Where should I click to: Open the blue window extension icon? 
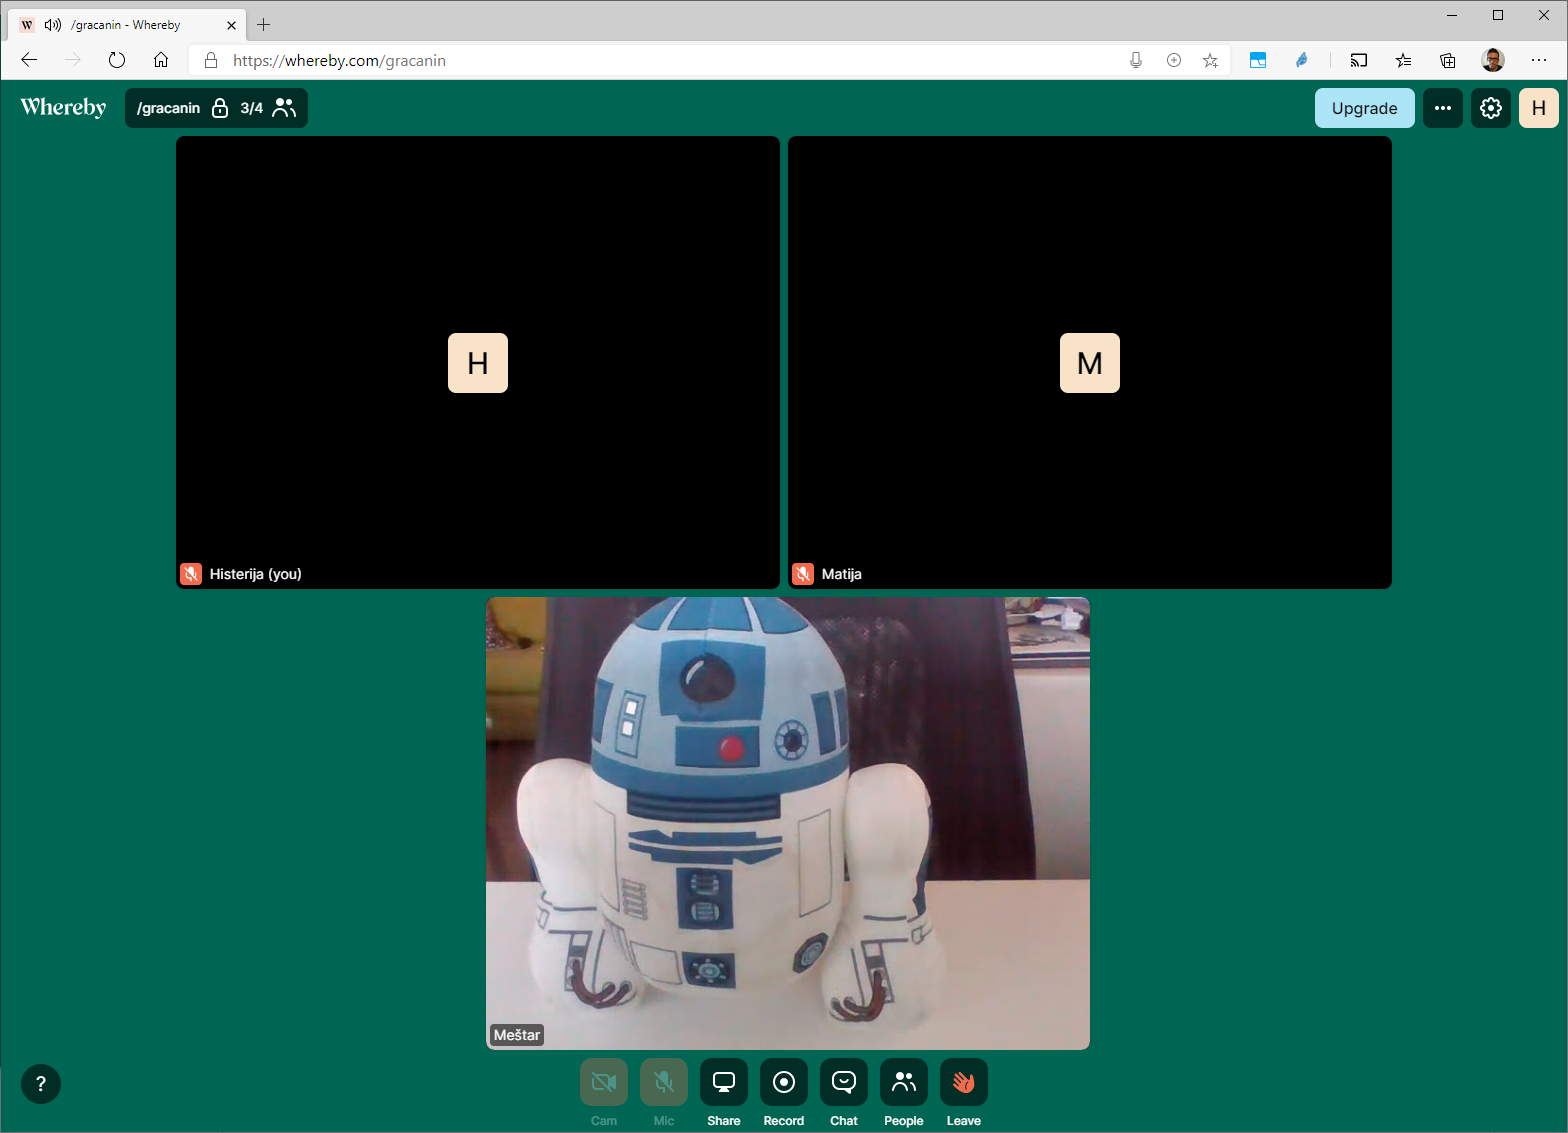1258,60
